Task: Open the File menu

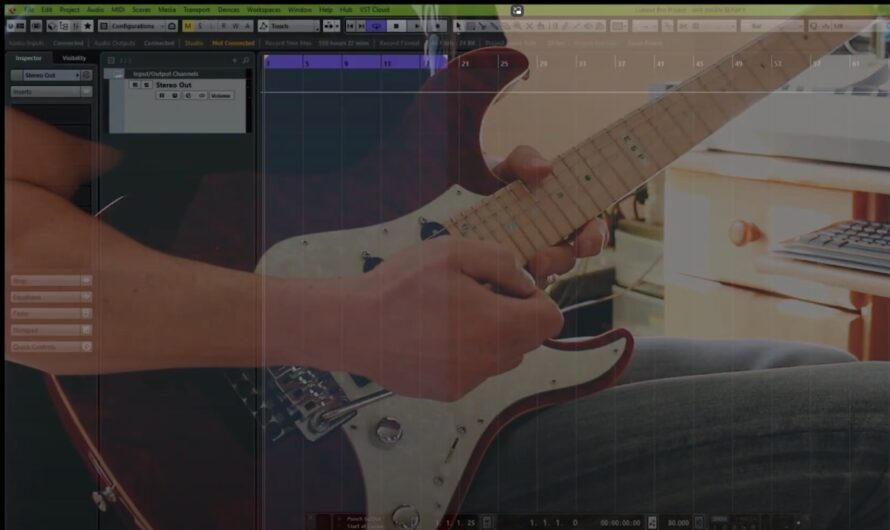Action: click(30, 10)
